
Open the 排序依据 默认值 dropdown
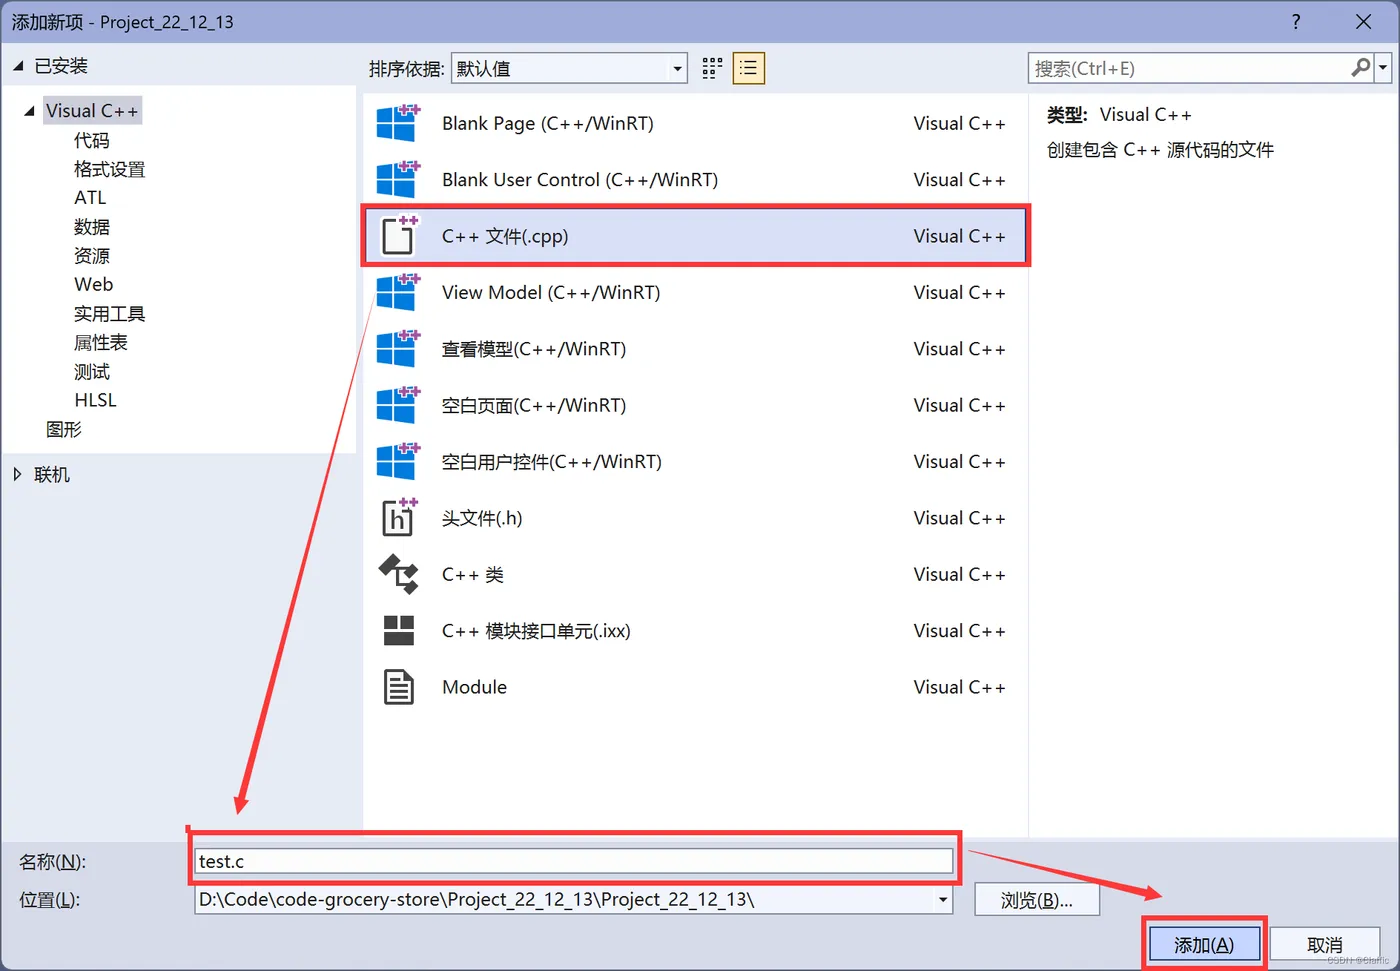click(x=569, y=68)
